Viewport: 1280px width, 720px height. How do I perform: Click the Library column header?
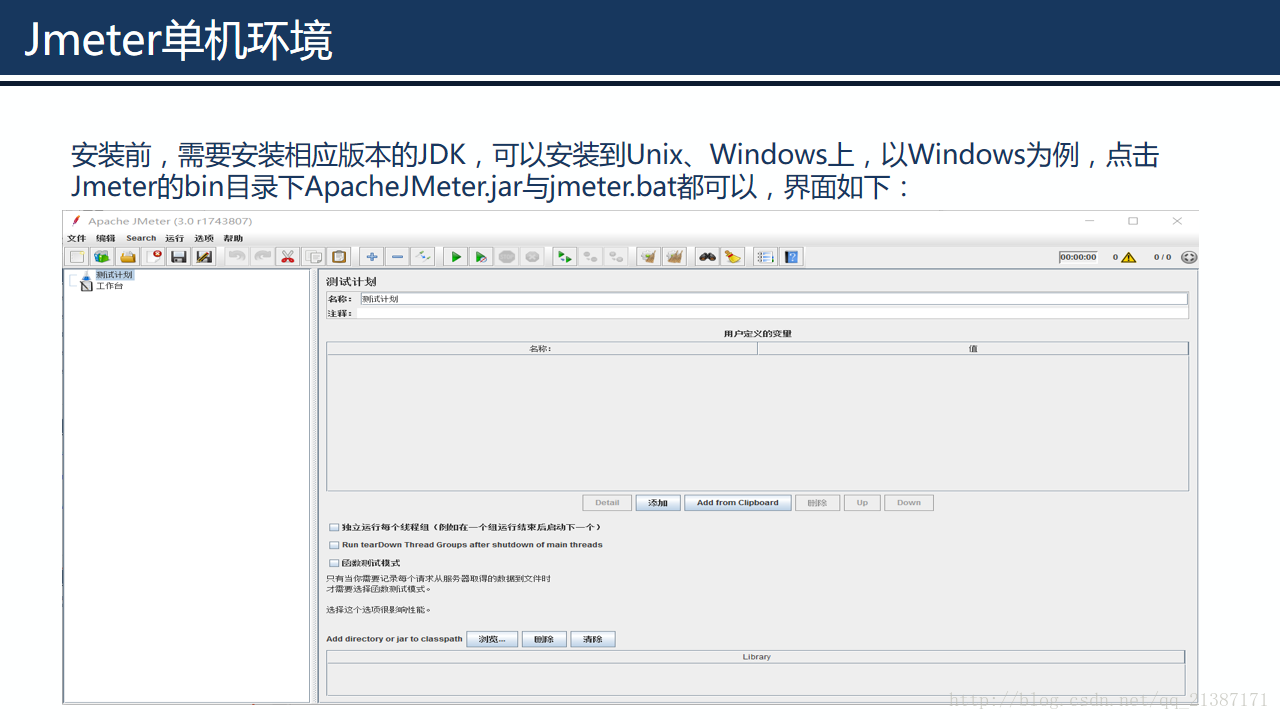756,657
